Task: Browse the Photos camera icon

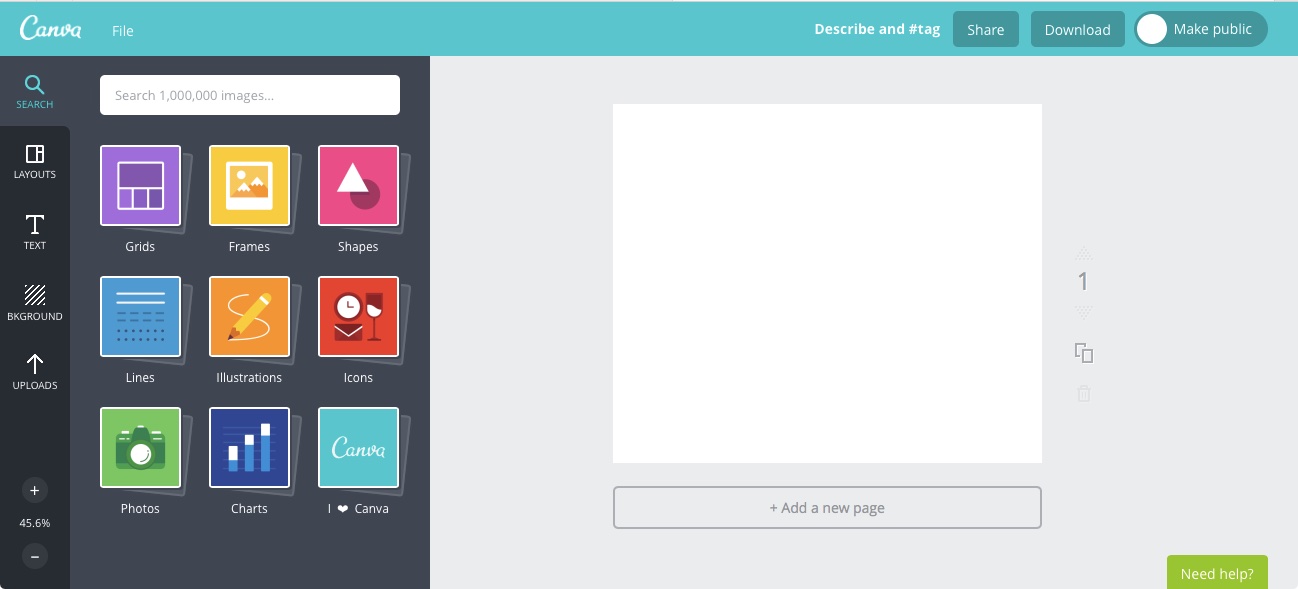Action: click(x=140, y=448)
